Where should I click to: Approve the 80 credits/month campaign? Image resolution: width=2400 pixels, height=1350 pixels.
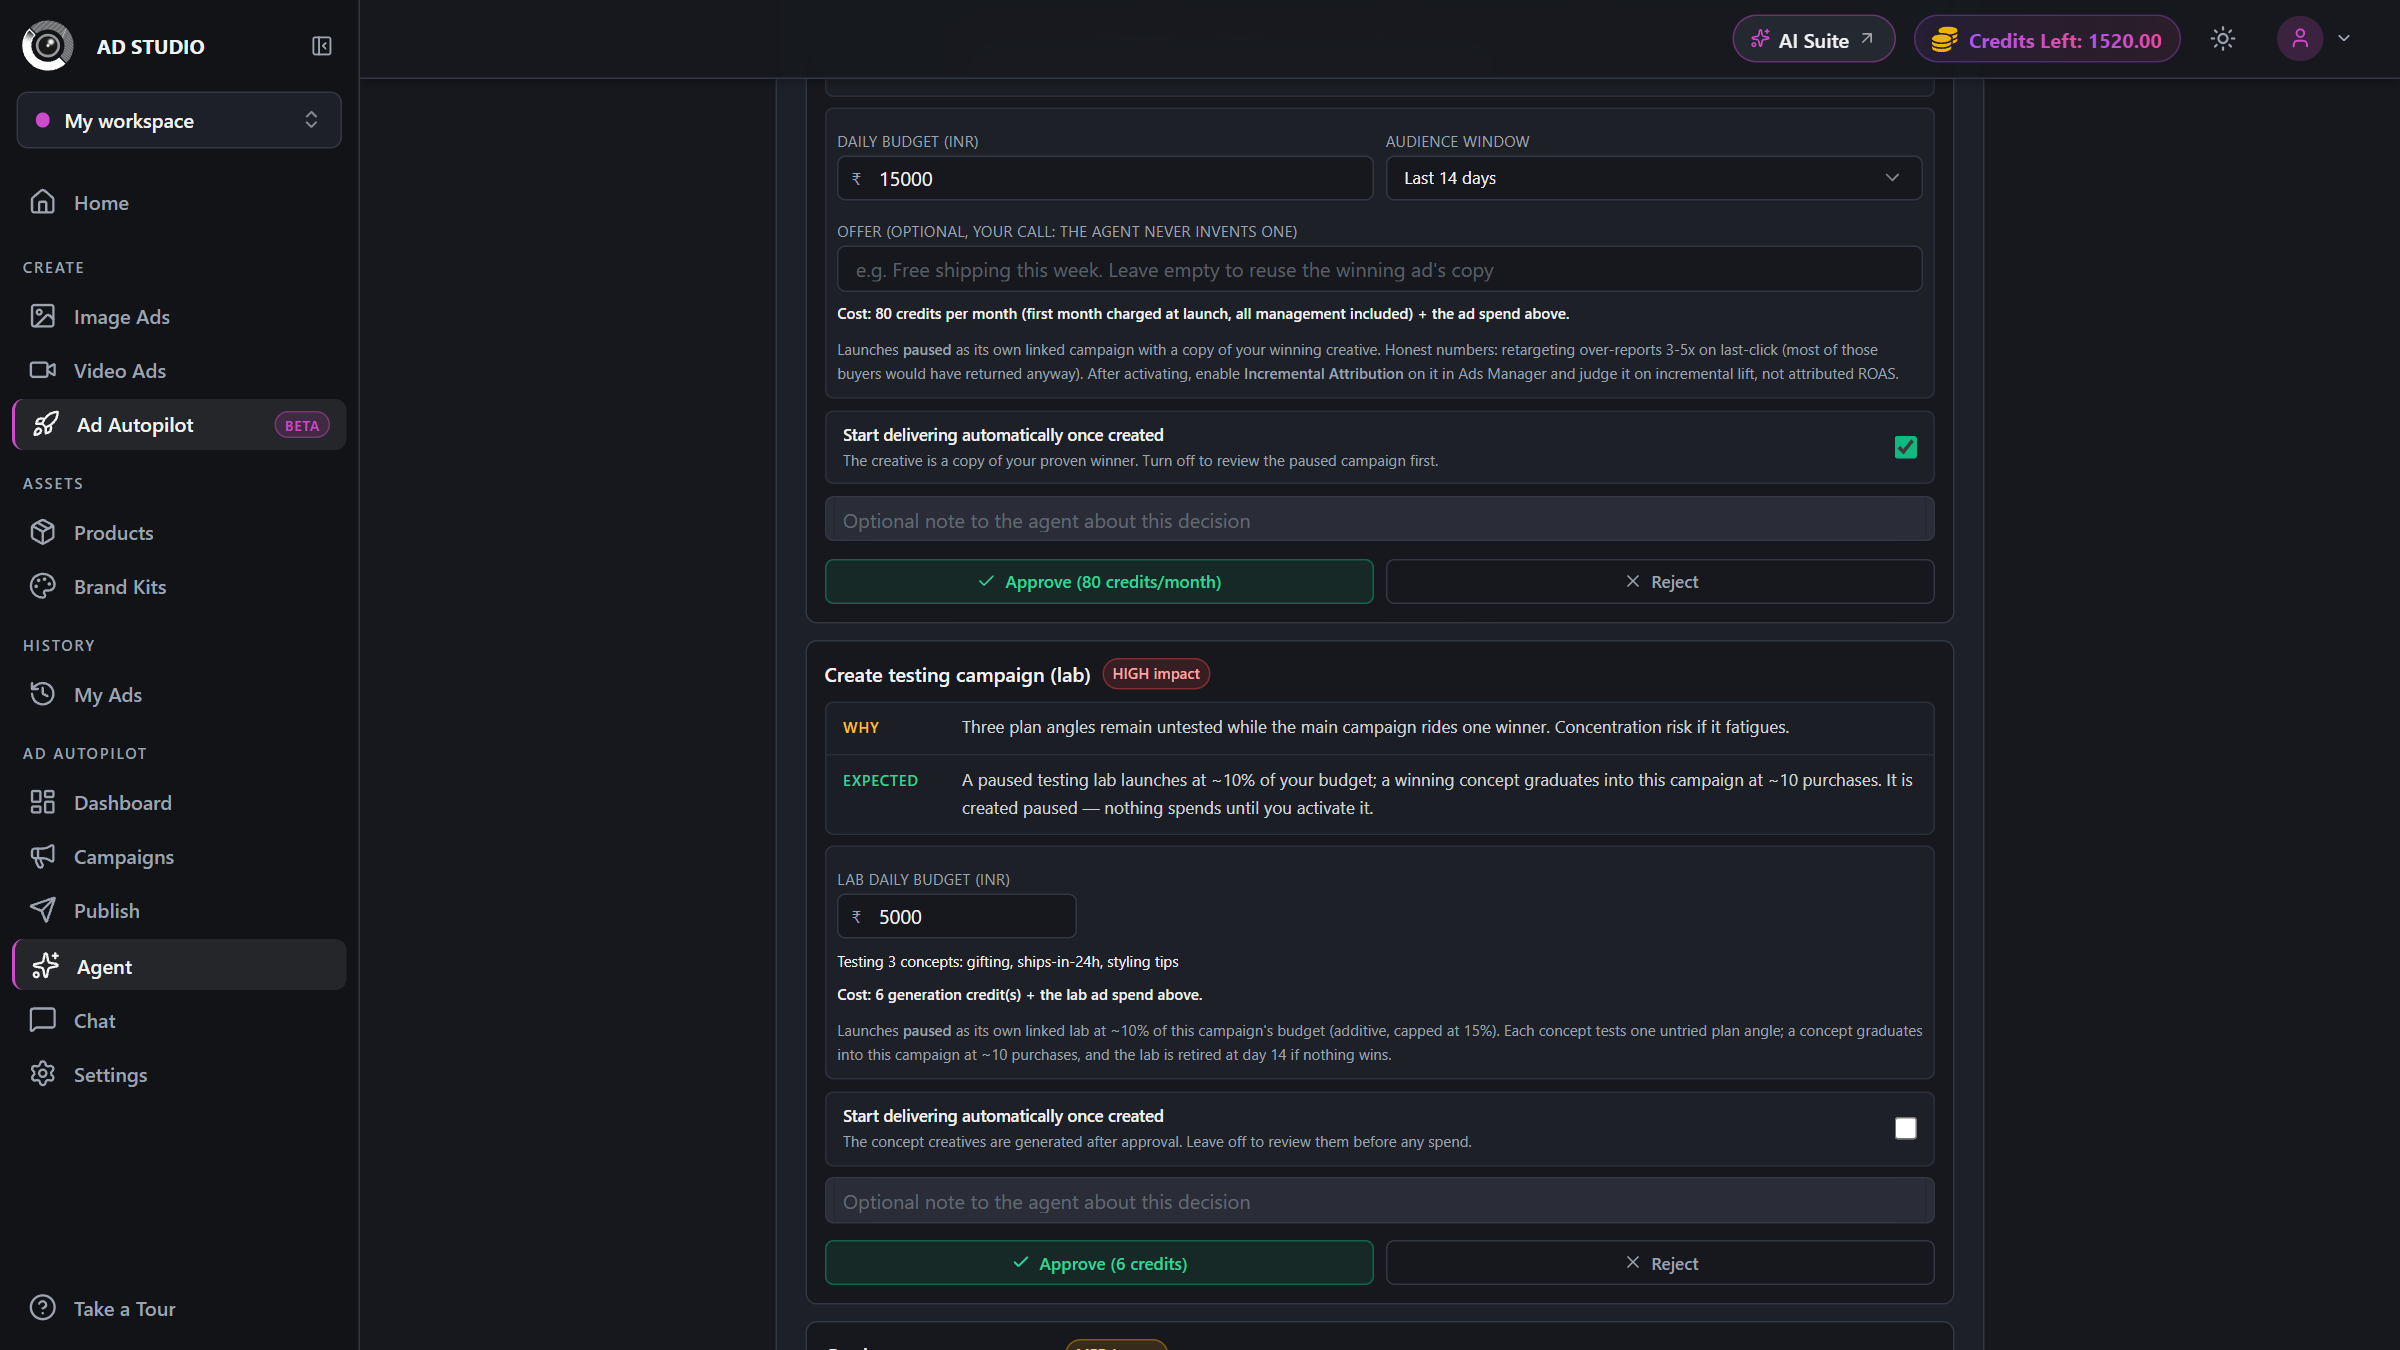pos(1099,581)
